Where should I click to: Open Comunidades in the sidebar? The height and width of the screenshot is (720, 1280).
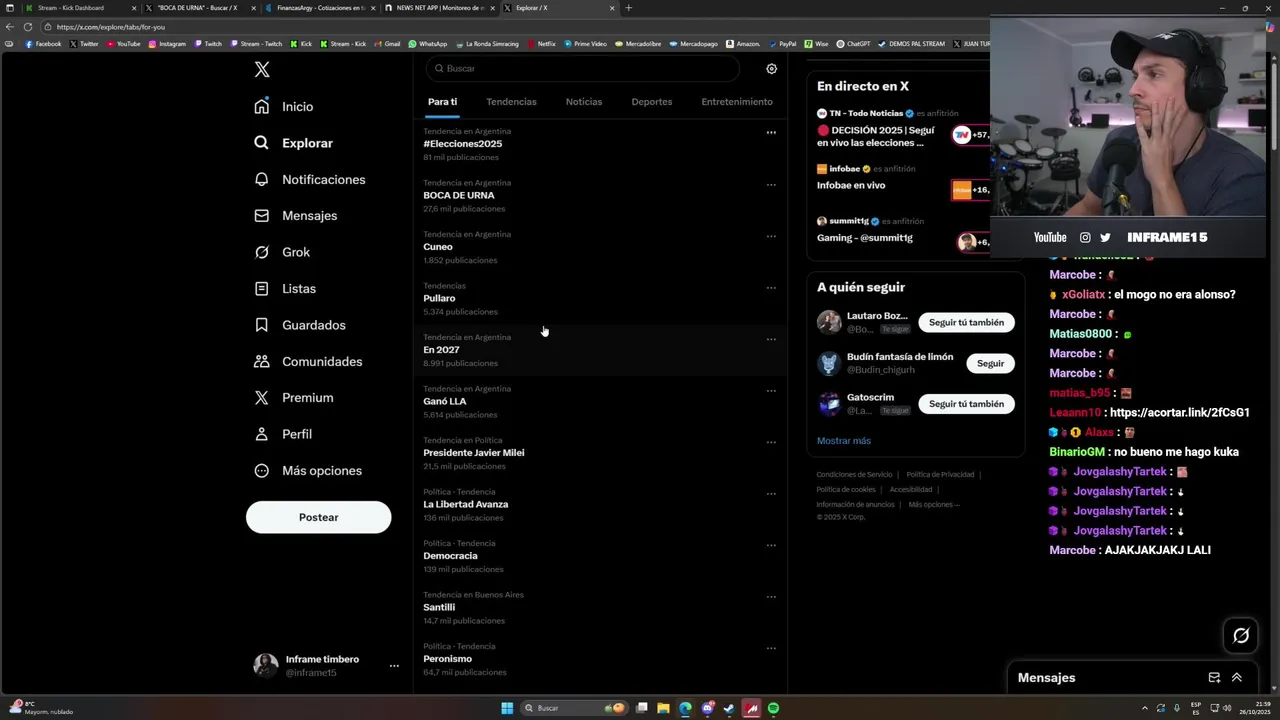308,361
